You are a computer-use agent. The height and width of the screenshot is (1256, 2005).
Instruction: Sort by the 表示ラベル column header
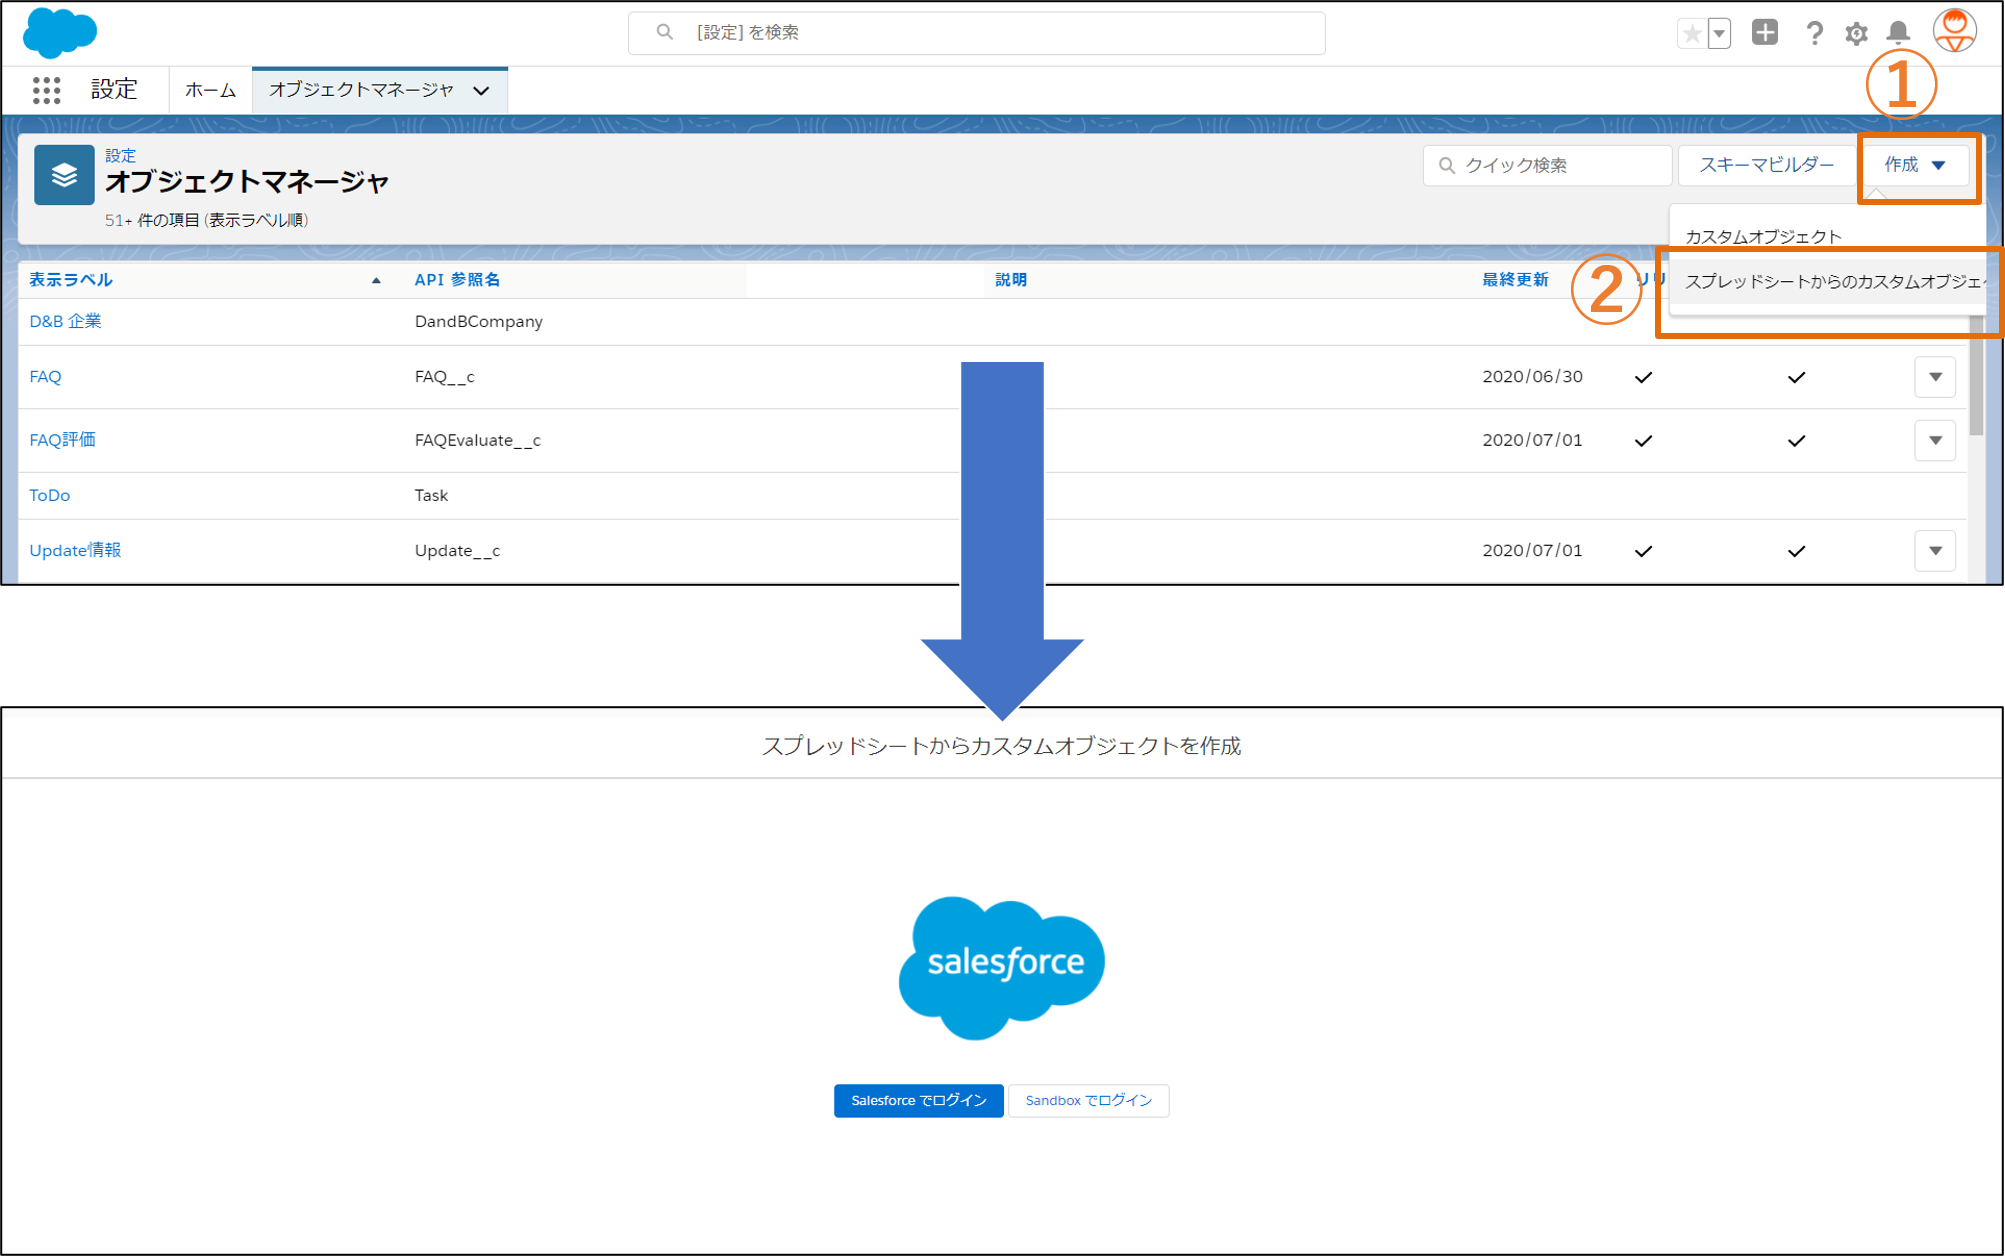[x=70, y=280]
